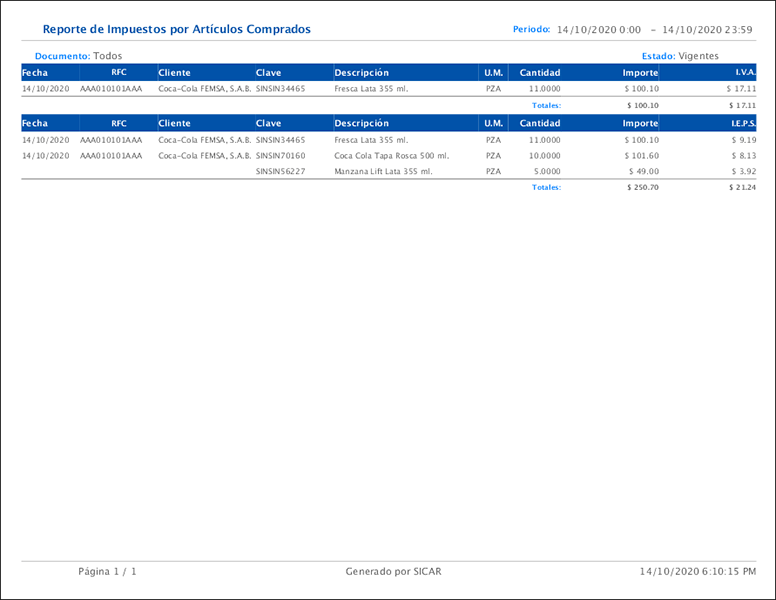Click the 'Documento: Todos' filter label

click(x=78, y=56)
